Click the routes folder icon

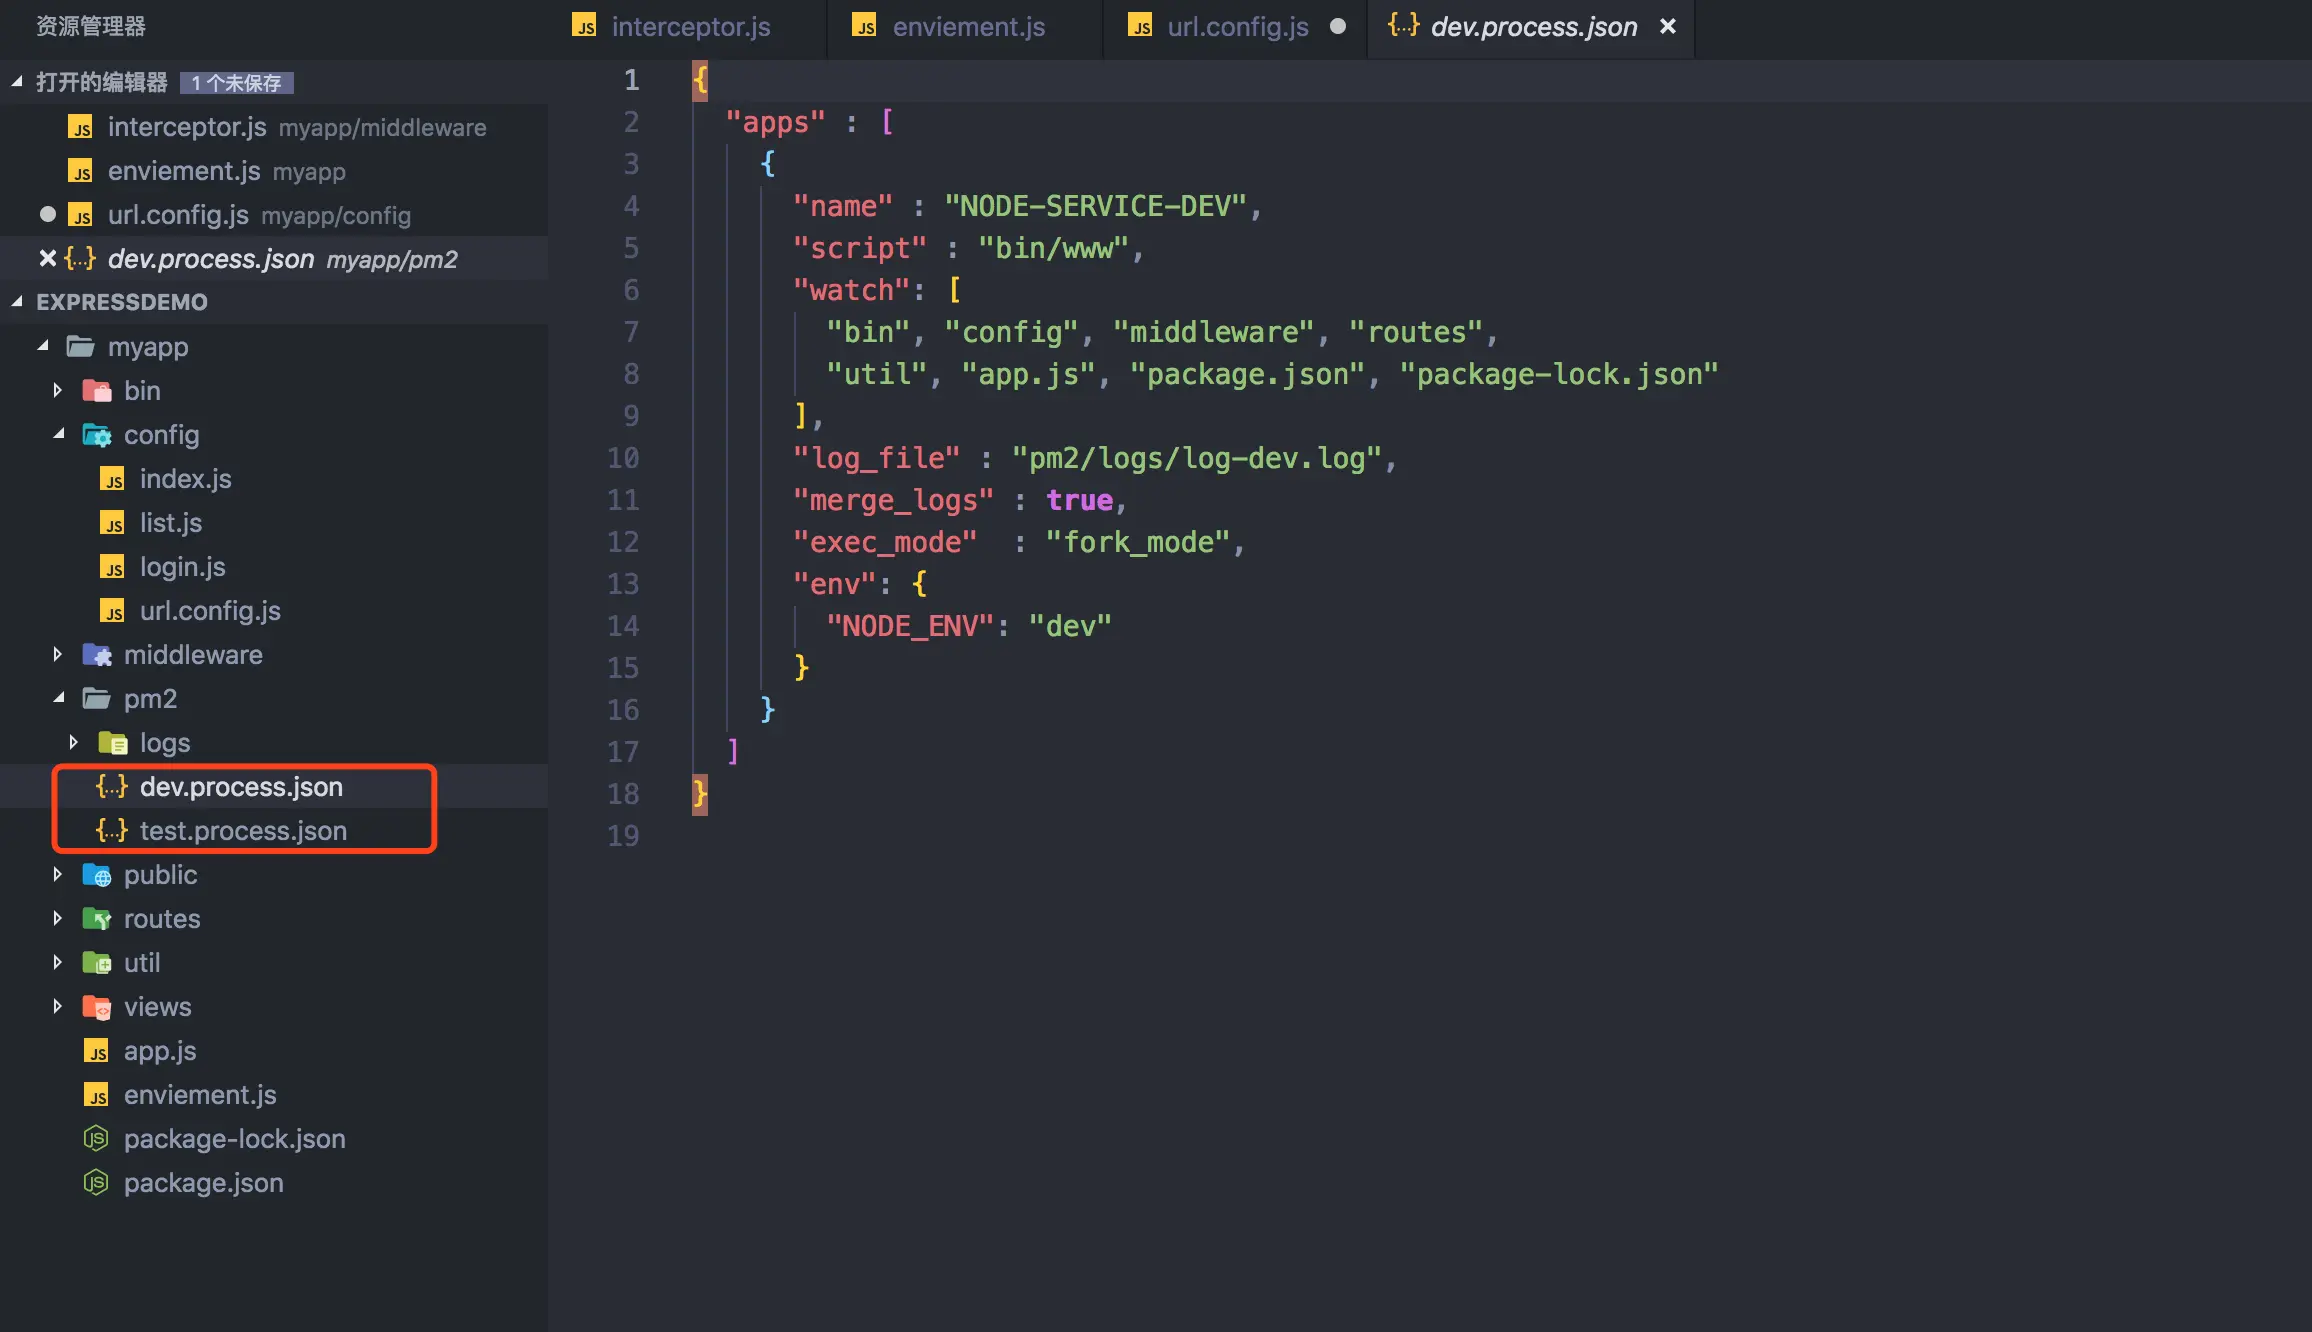pos(97,919)
